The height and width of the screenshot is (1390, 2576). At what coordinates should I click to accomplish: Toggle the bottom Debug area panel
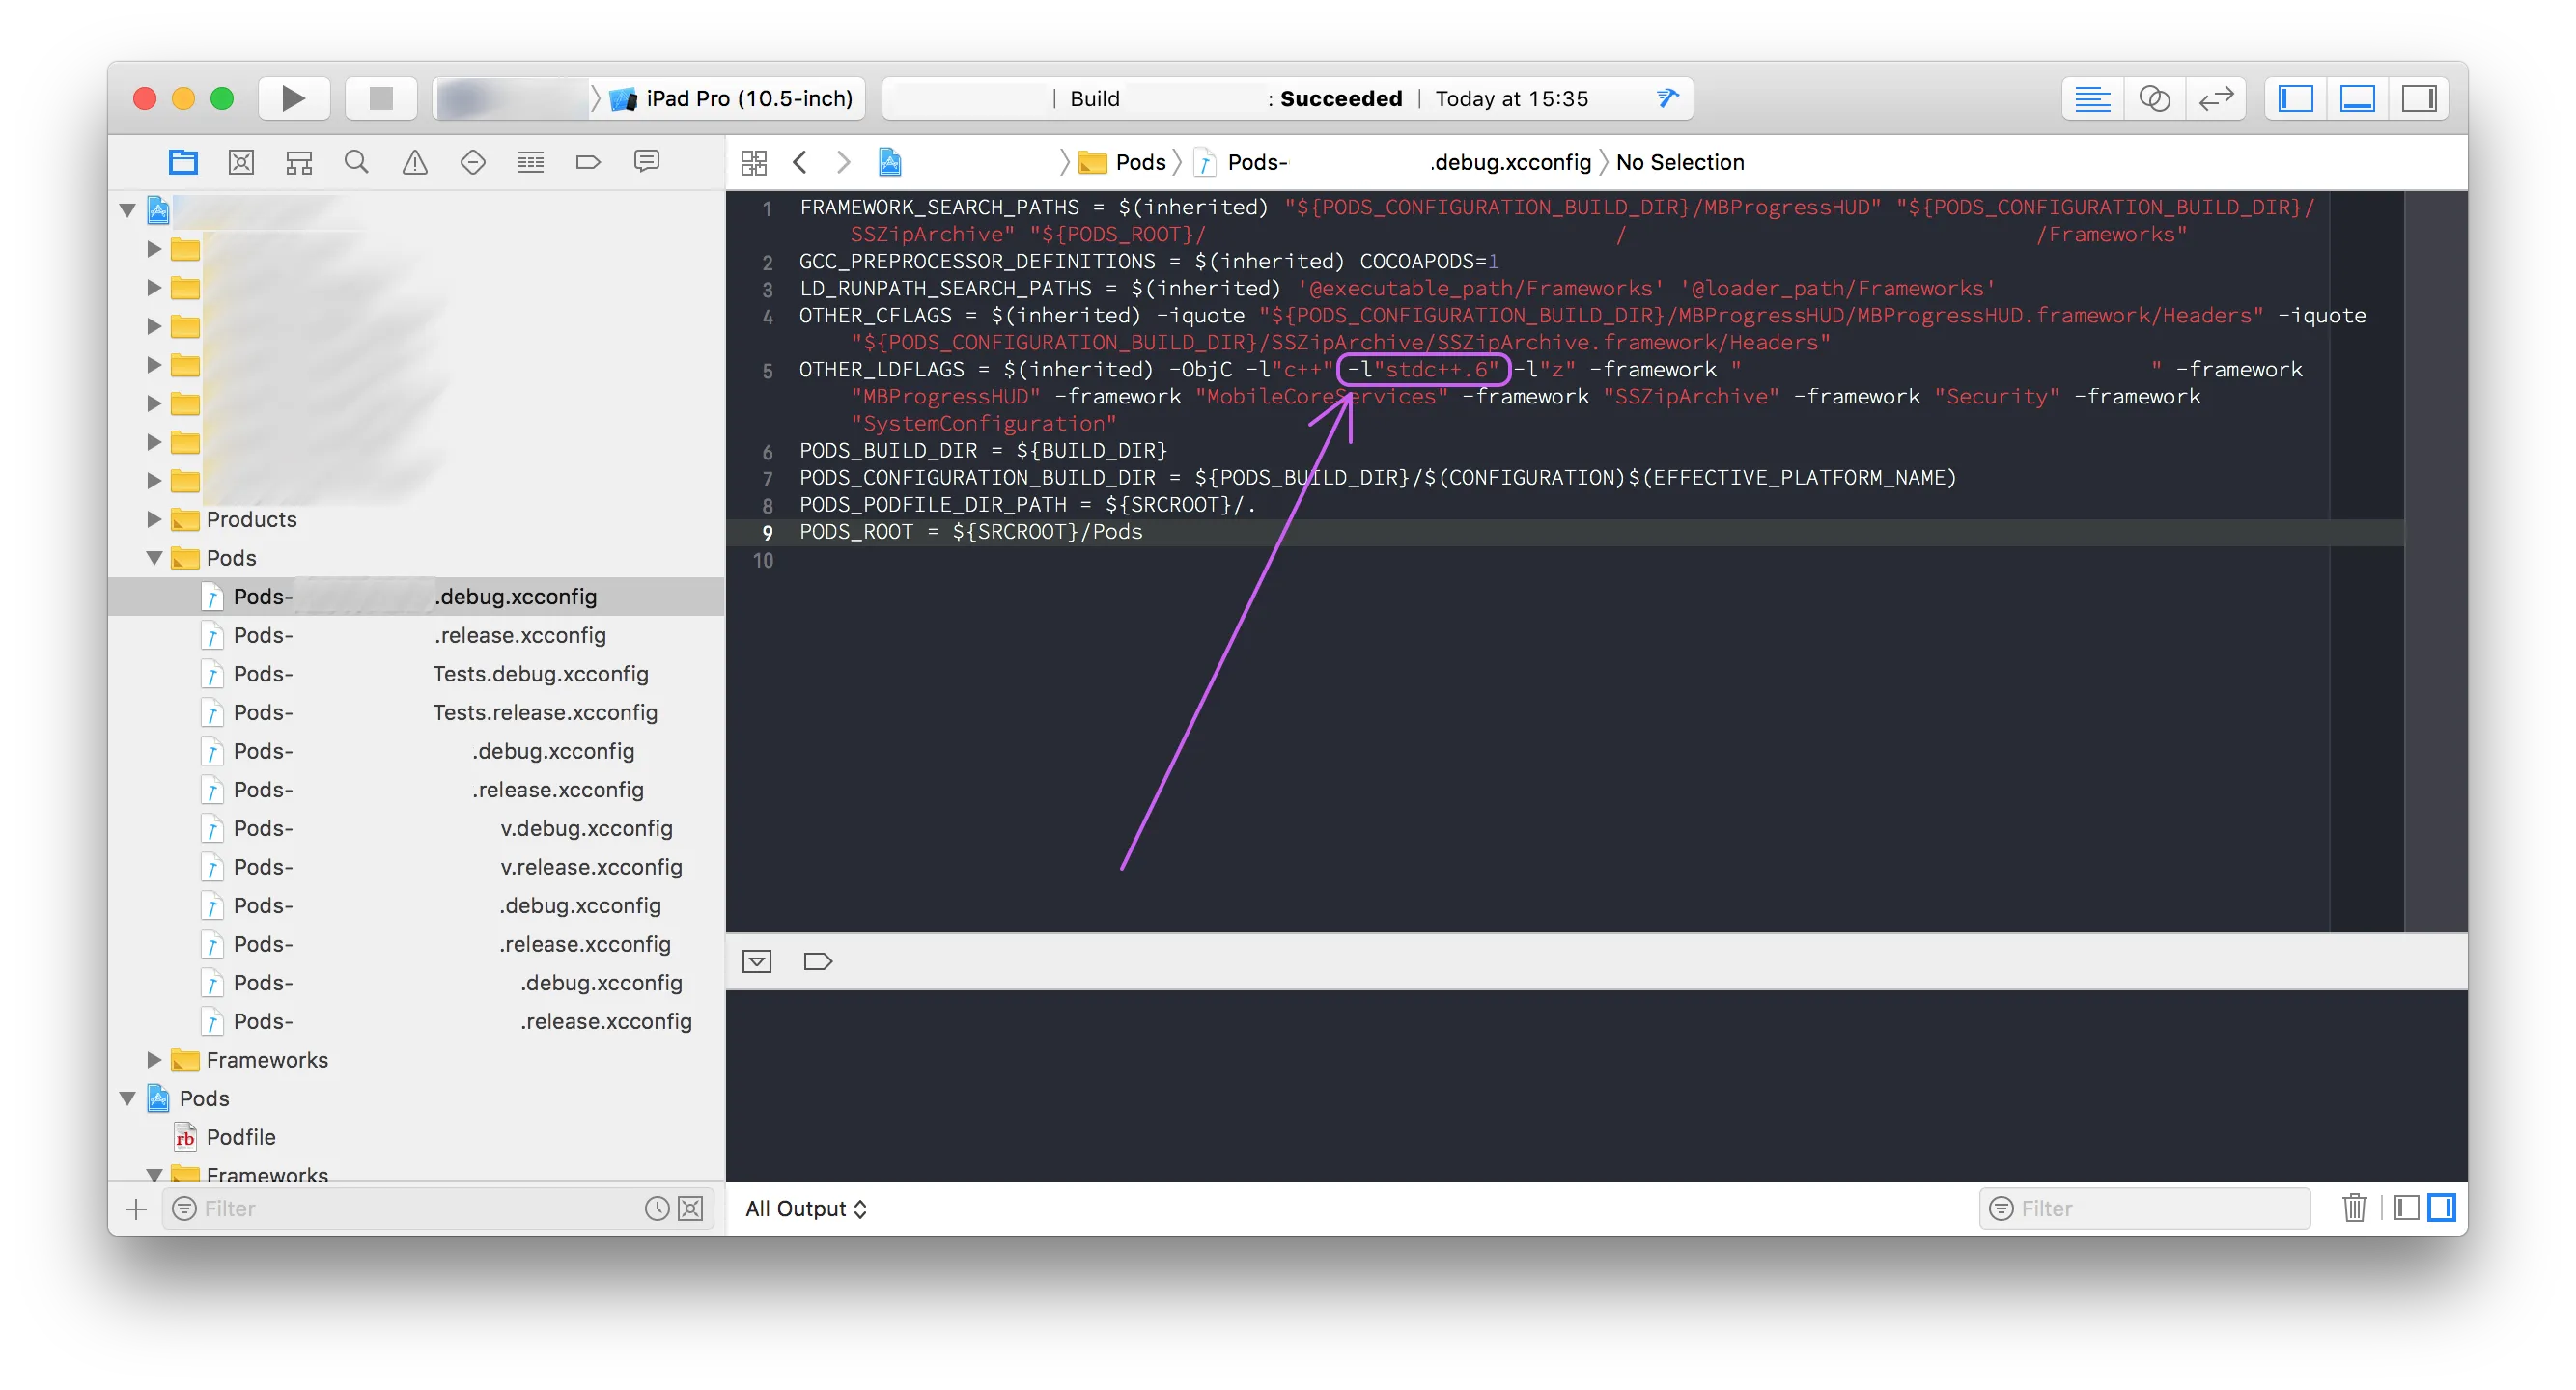2357,98
